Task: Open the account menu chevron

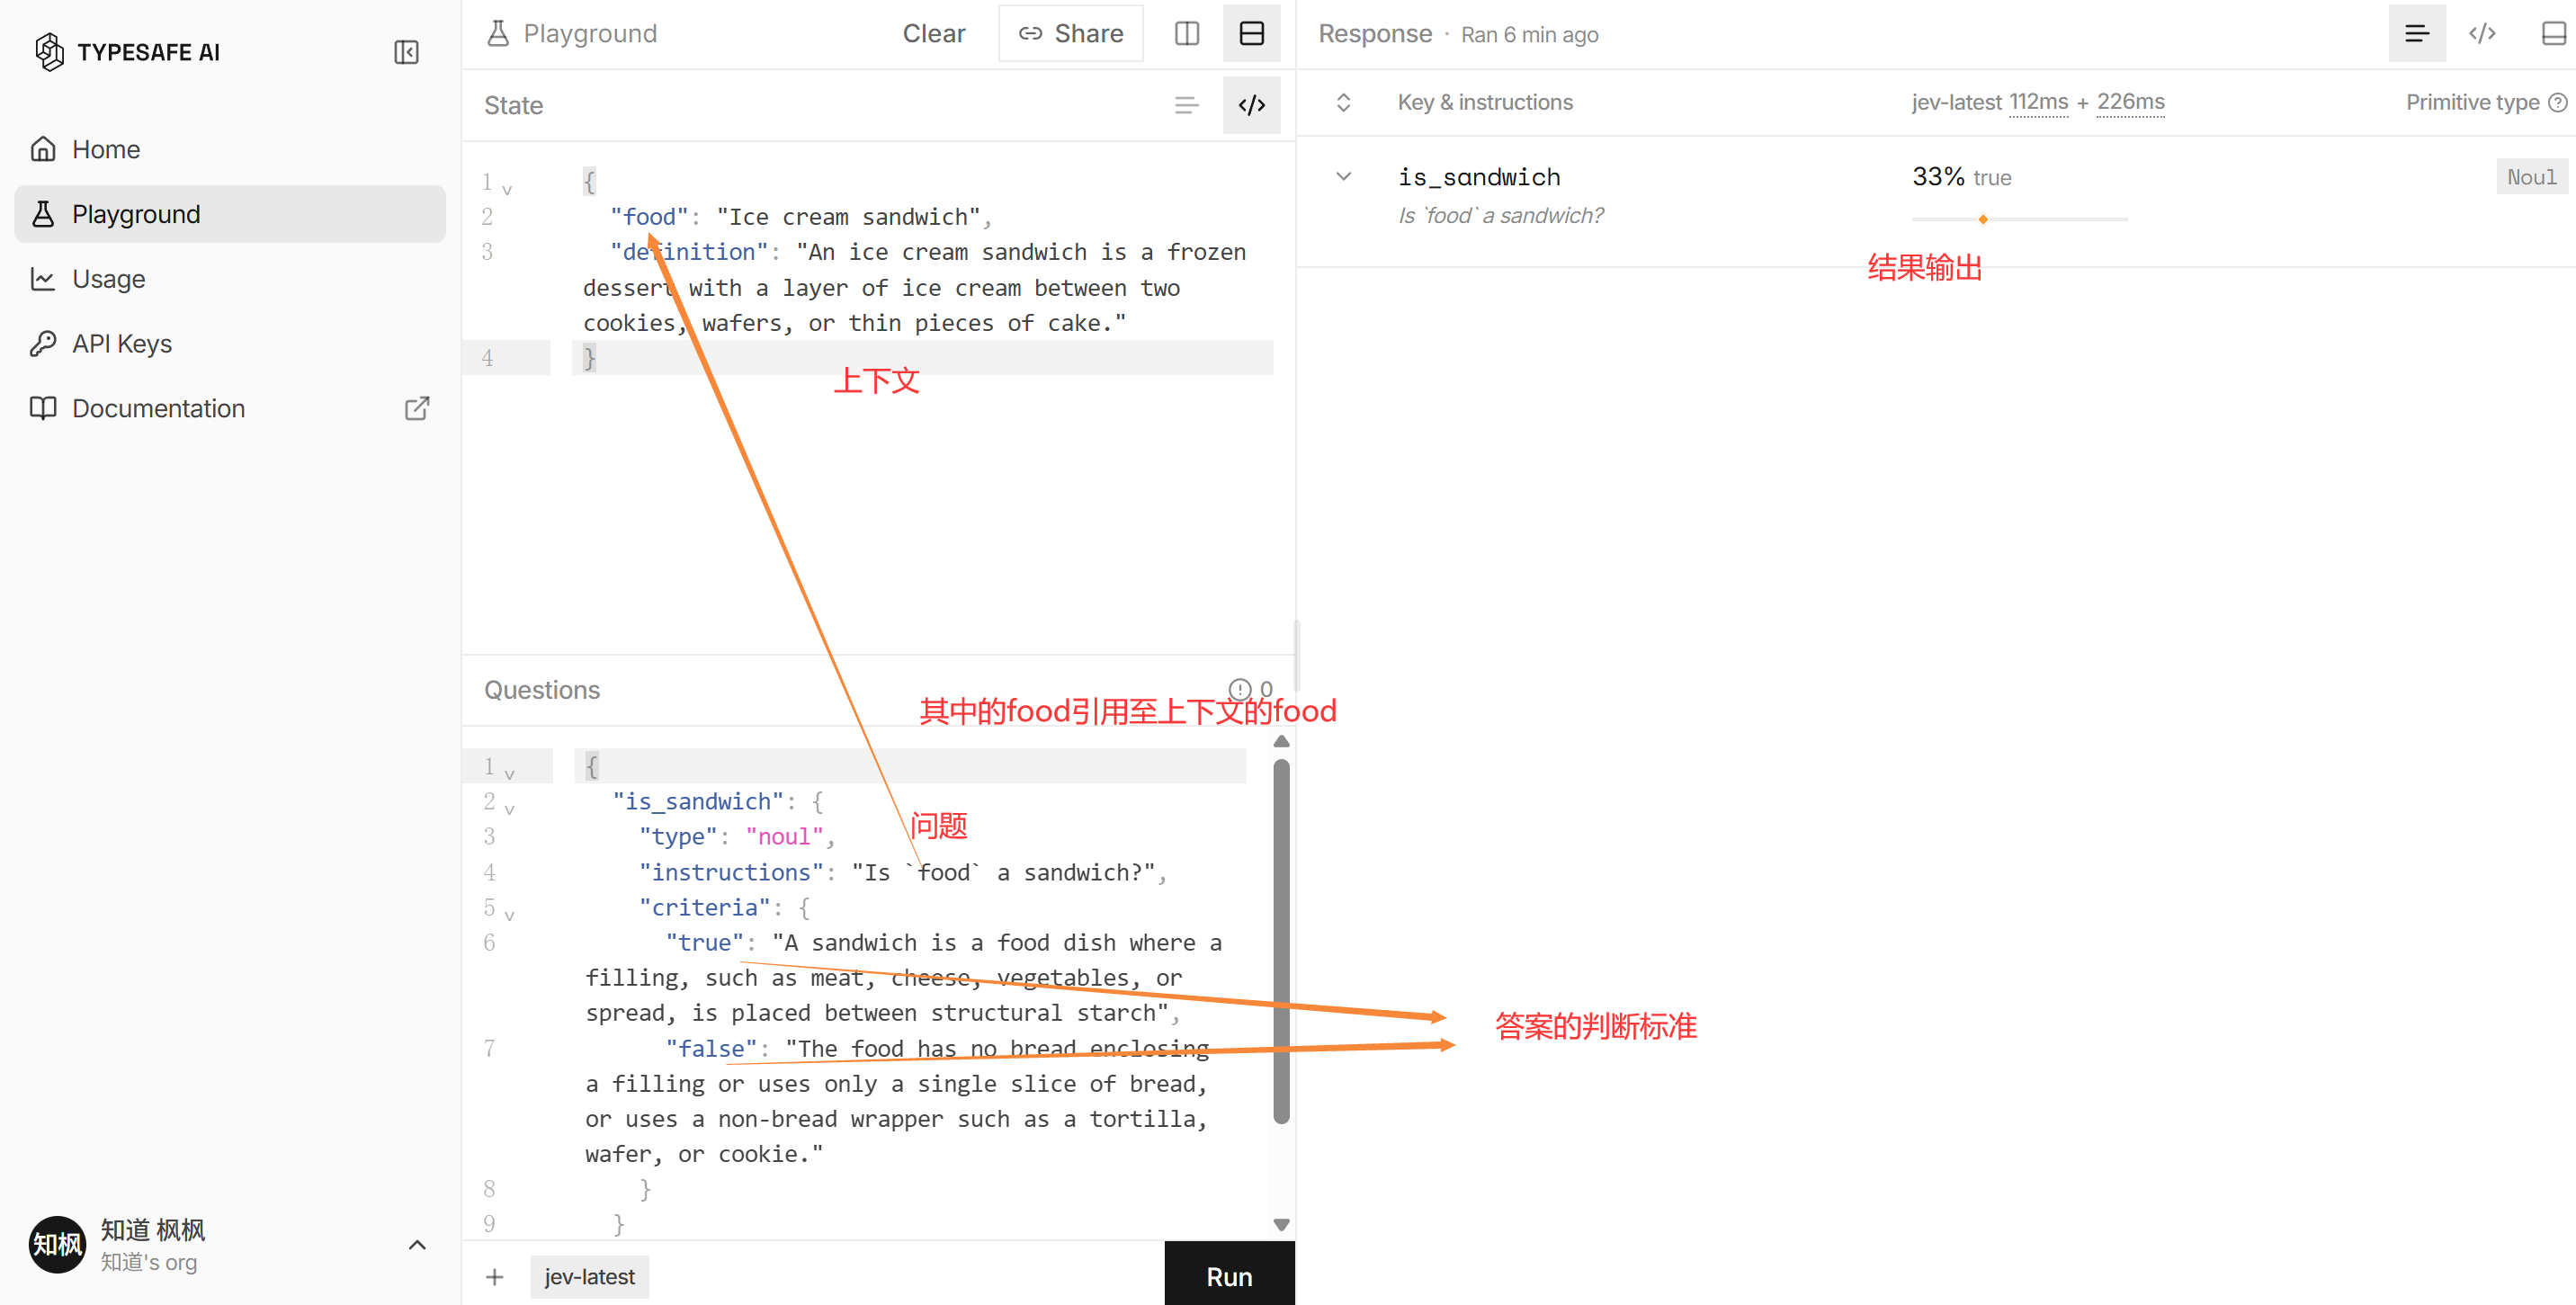Action: click(x=417, y=1245)
